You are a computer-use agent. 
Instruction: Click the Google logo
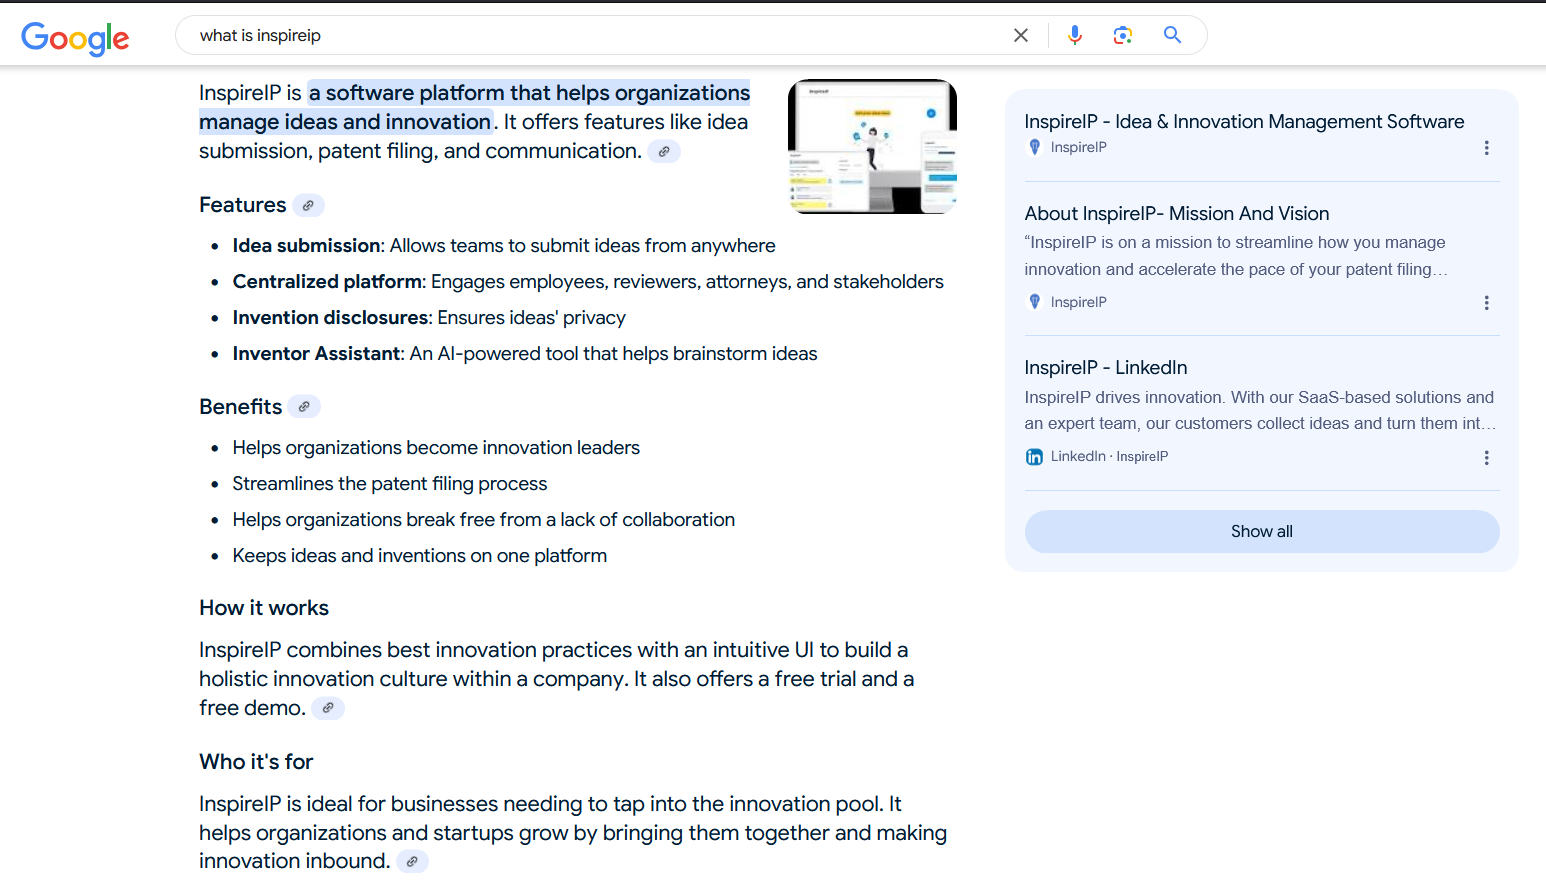click(75, 37)
